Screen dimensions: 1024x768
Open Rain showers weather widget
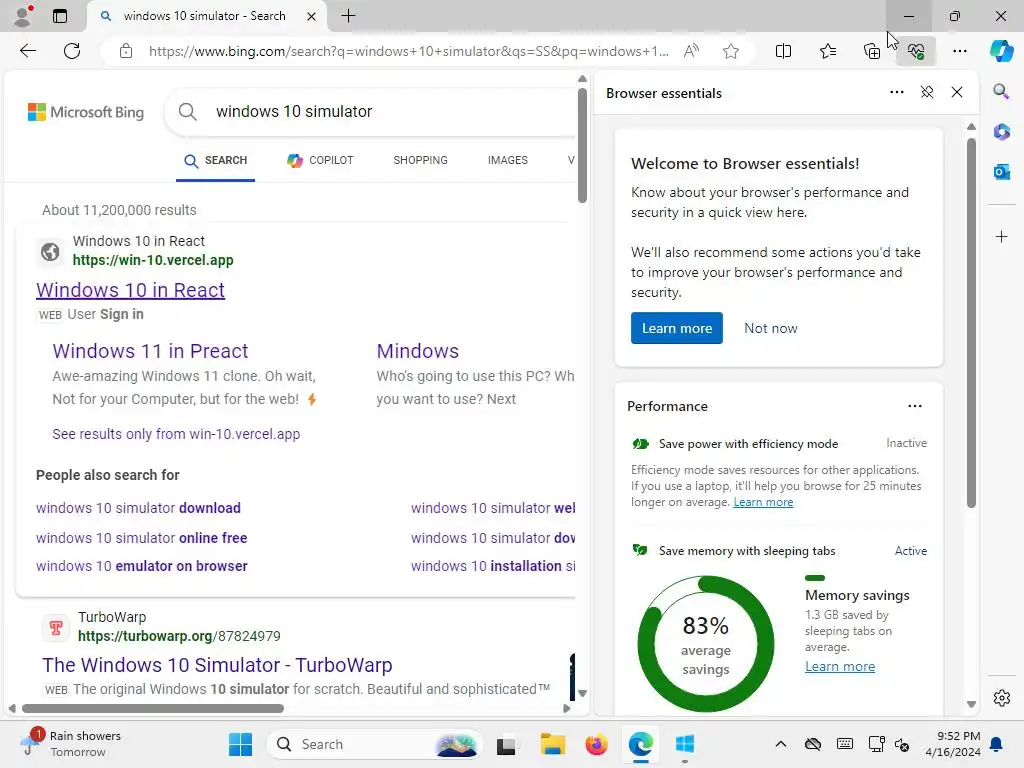[71, 744]
